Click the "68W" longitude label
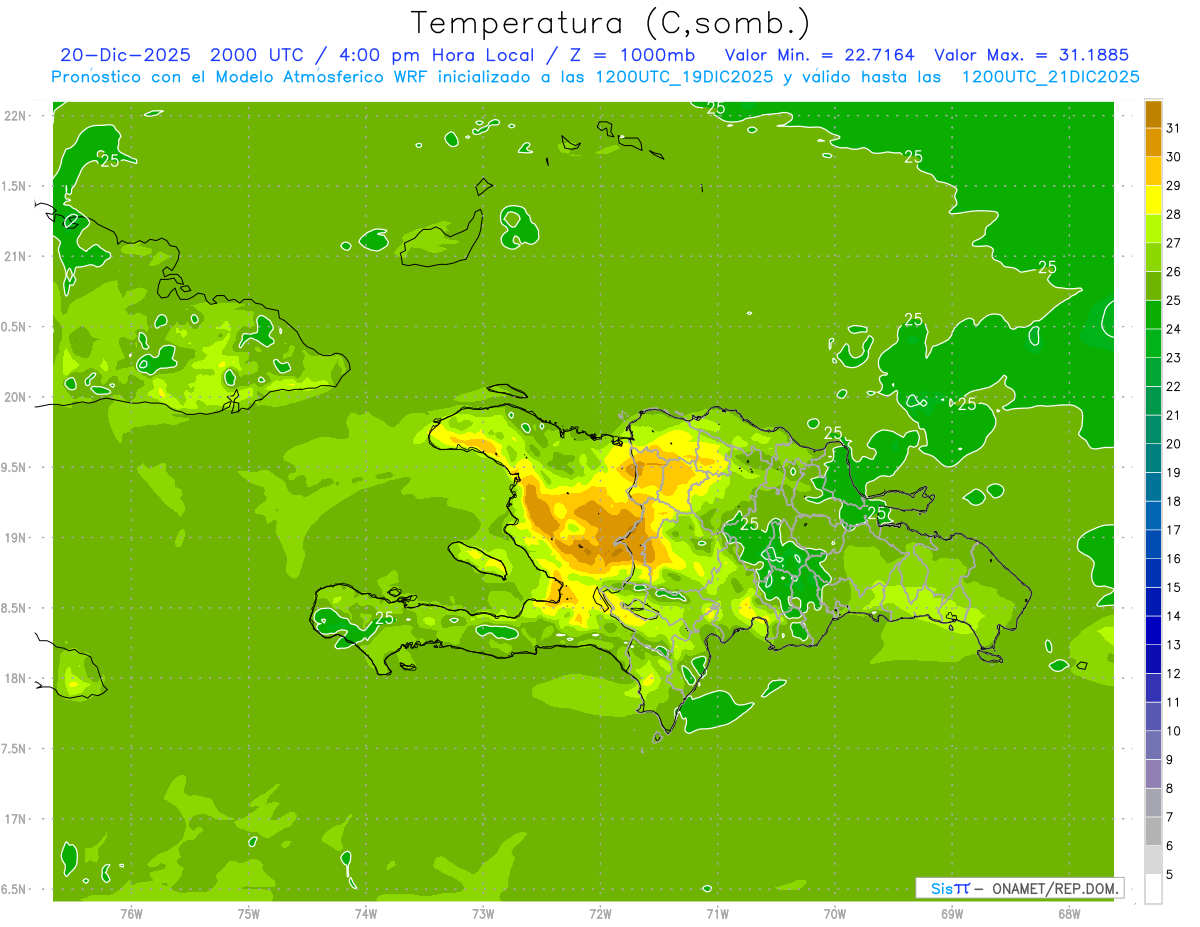The height and width of the screenshot is (927, 1200). (1069, 913)
